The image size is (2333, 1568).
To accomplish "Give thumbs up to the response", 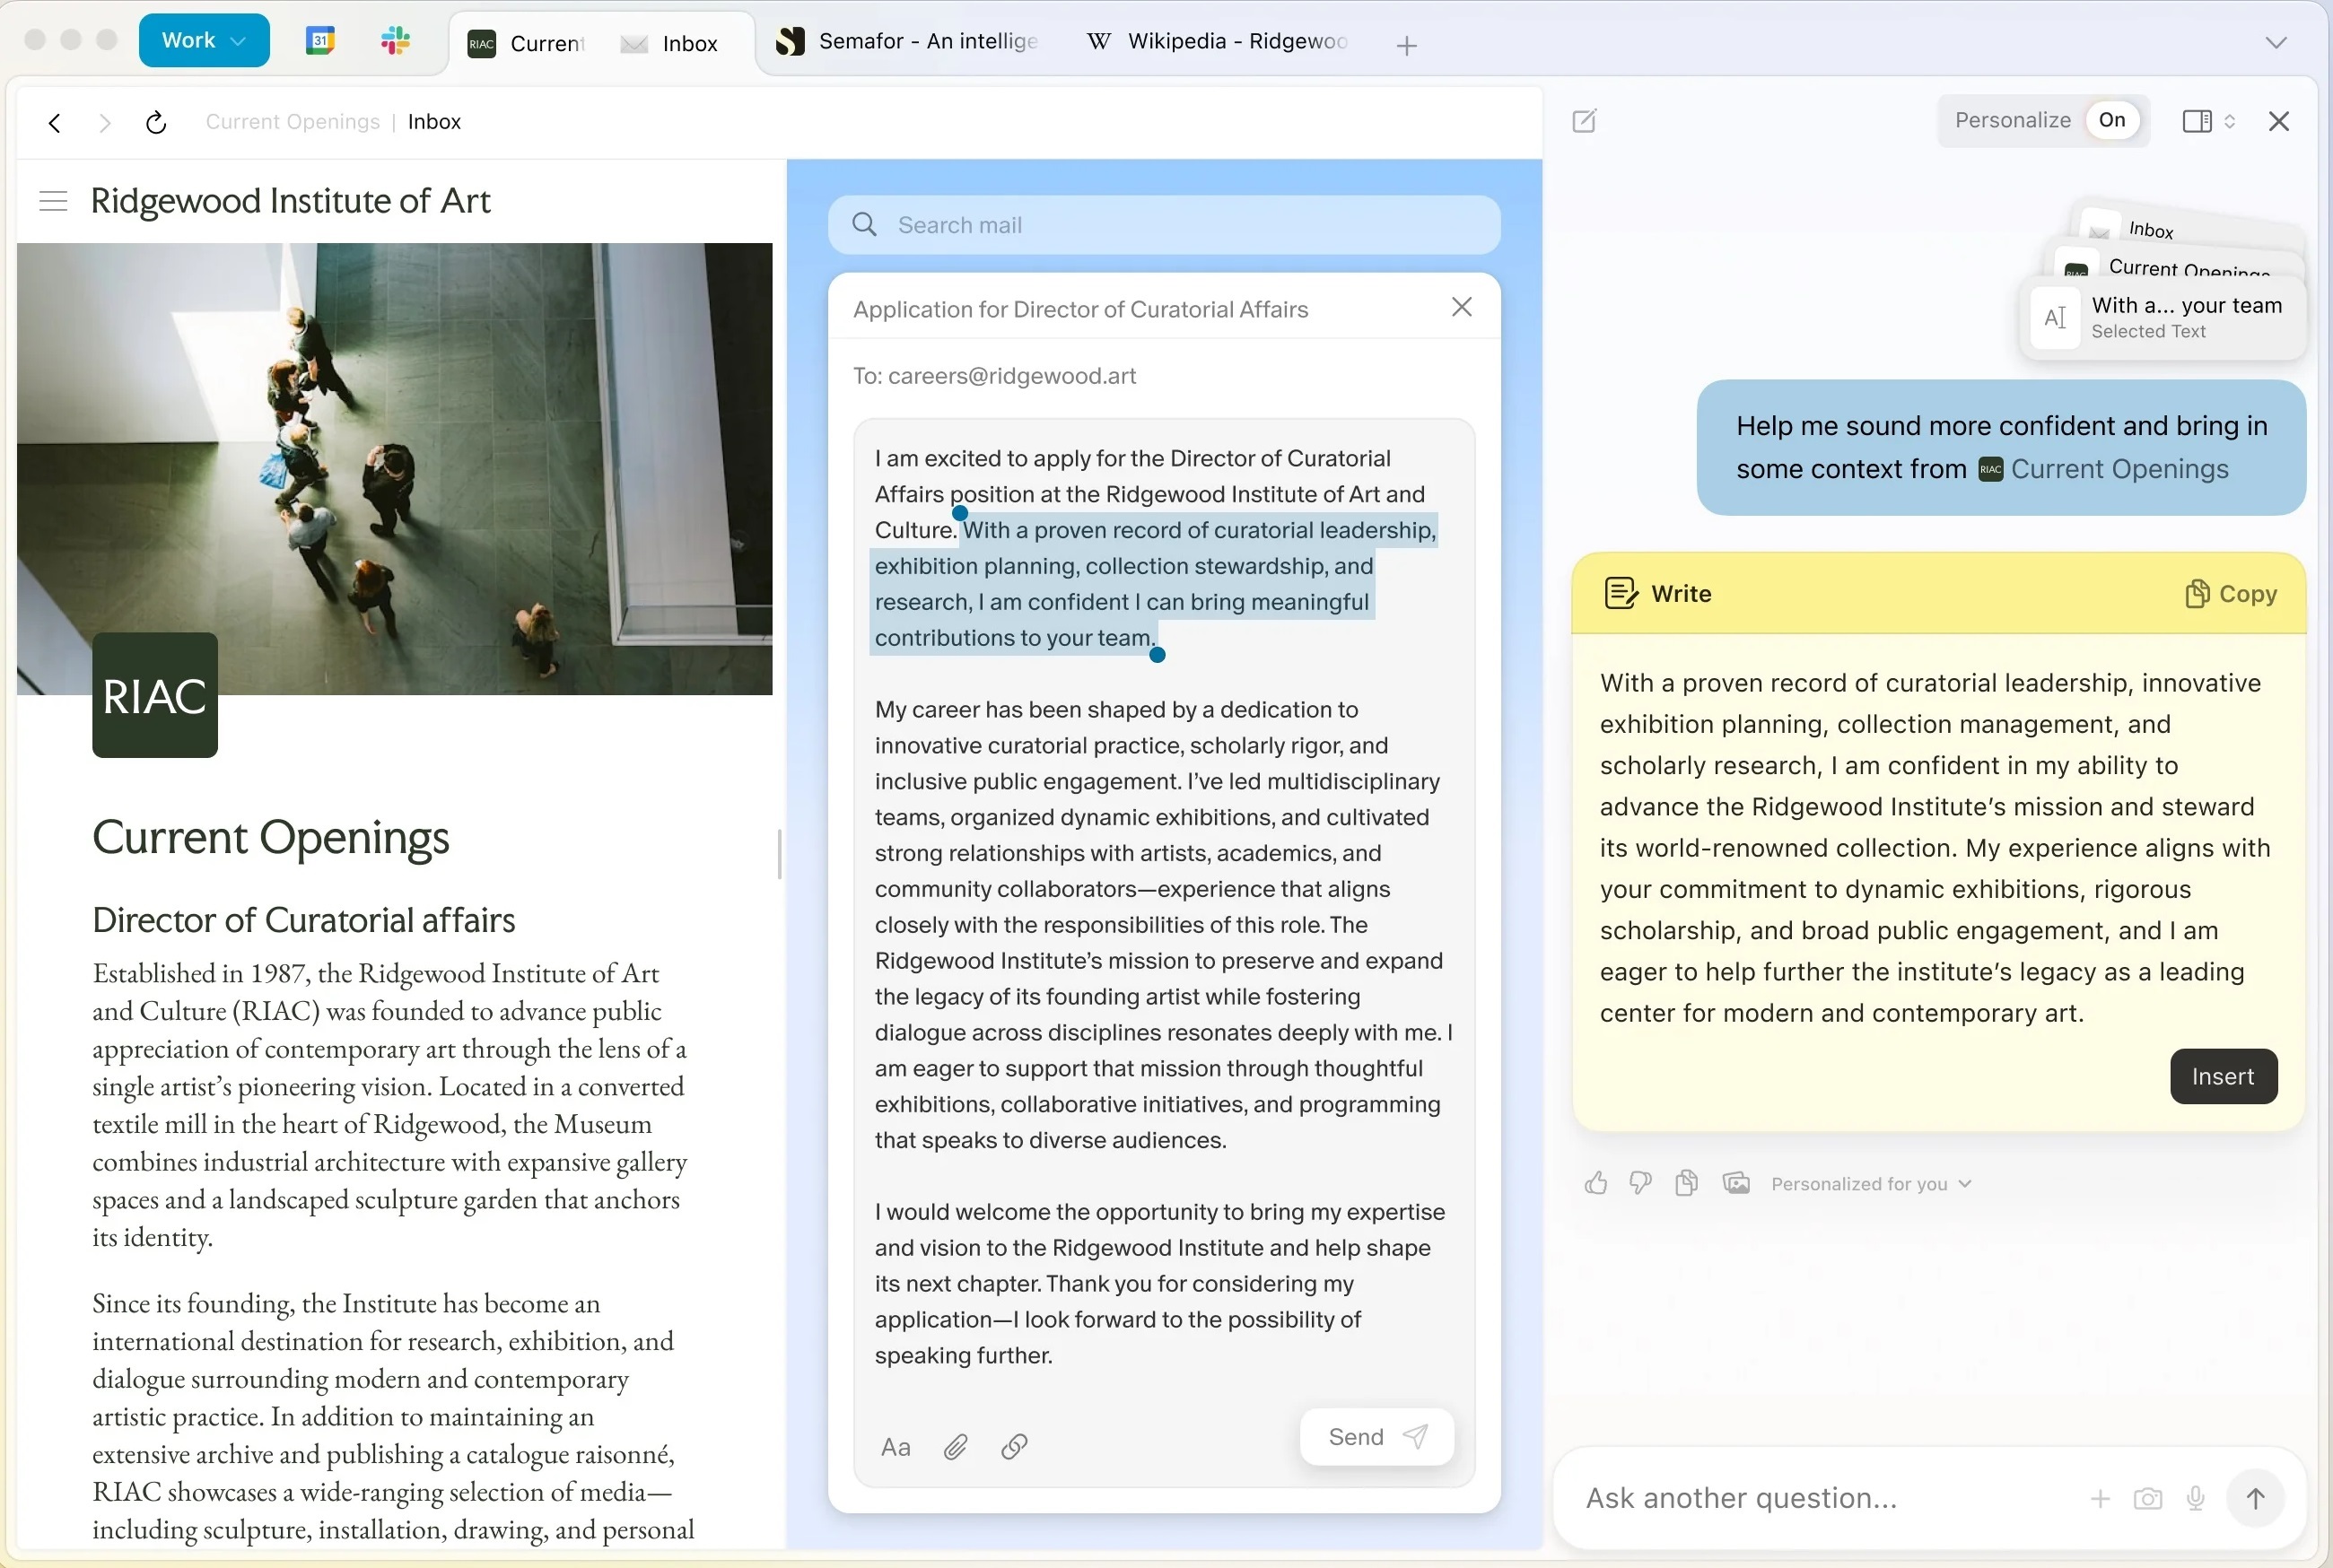I will pyautogui.click(x=1596, y=1183).
